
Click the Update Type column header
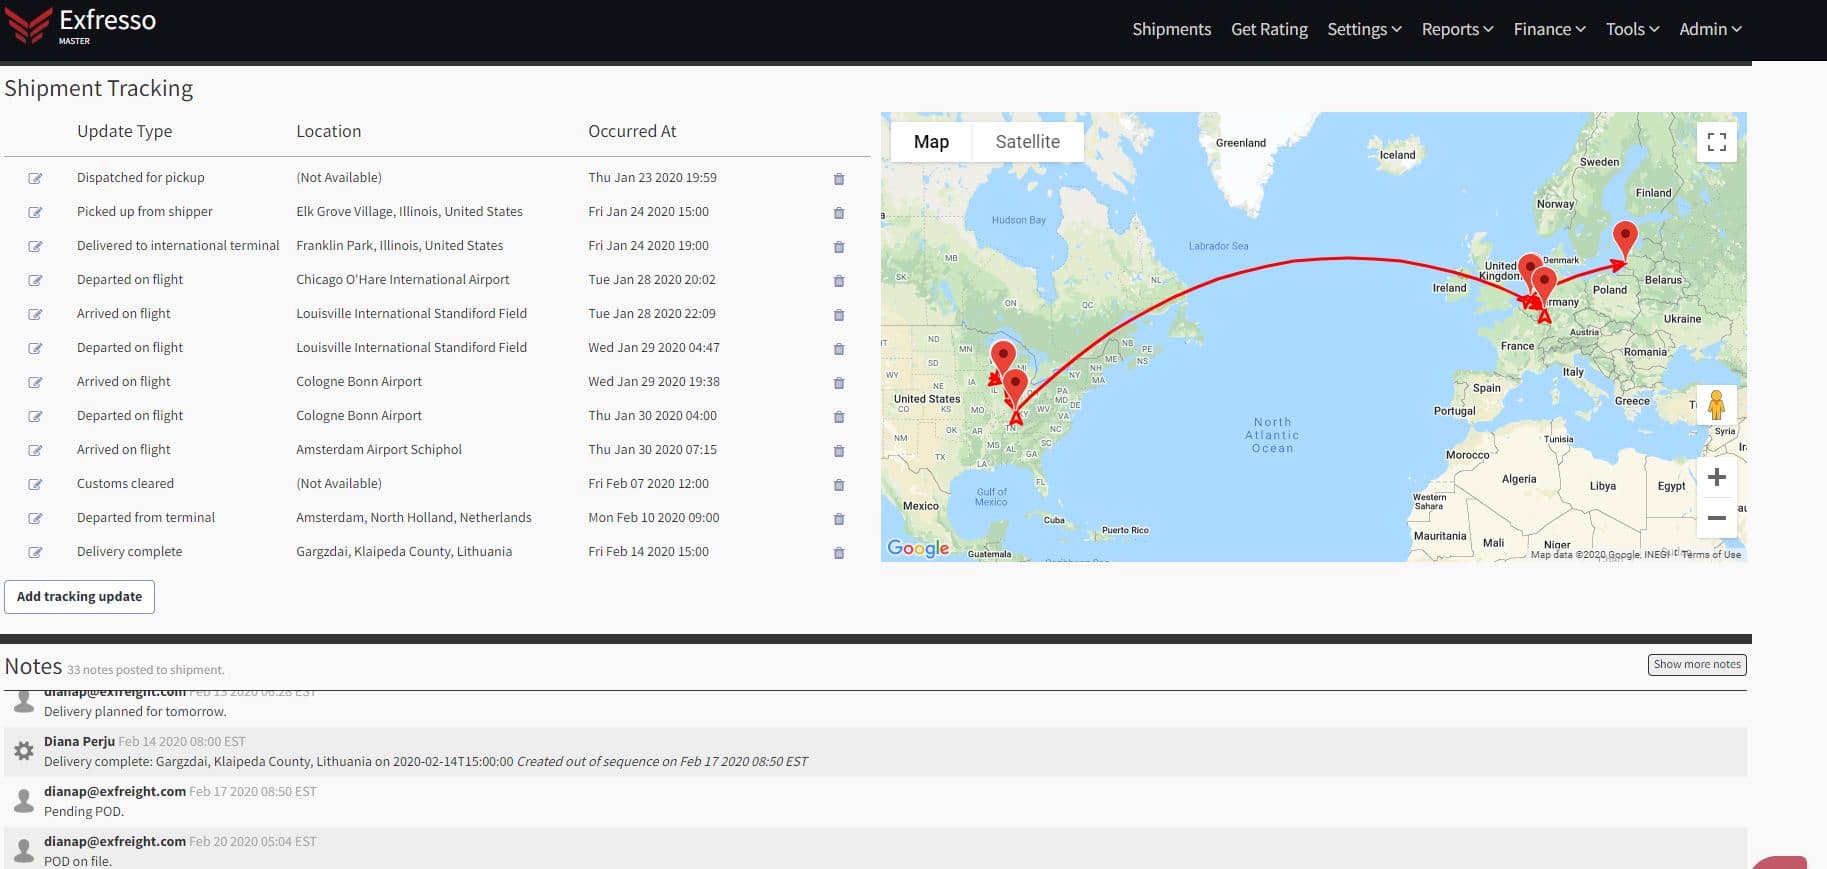(124, 131)
